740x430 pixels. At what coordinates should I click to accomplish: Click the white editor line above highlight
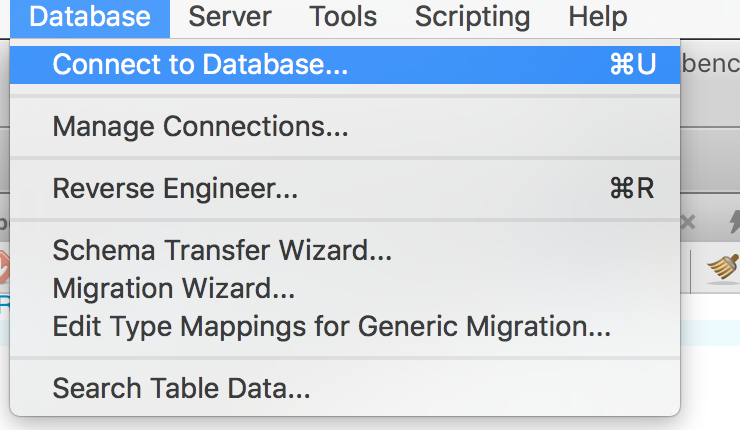[x=710, y=306]
